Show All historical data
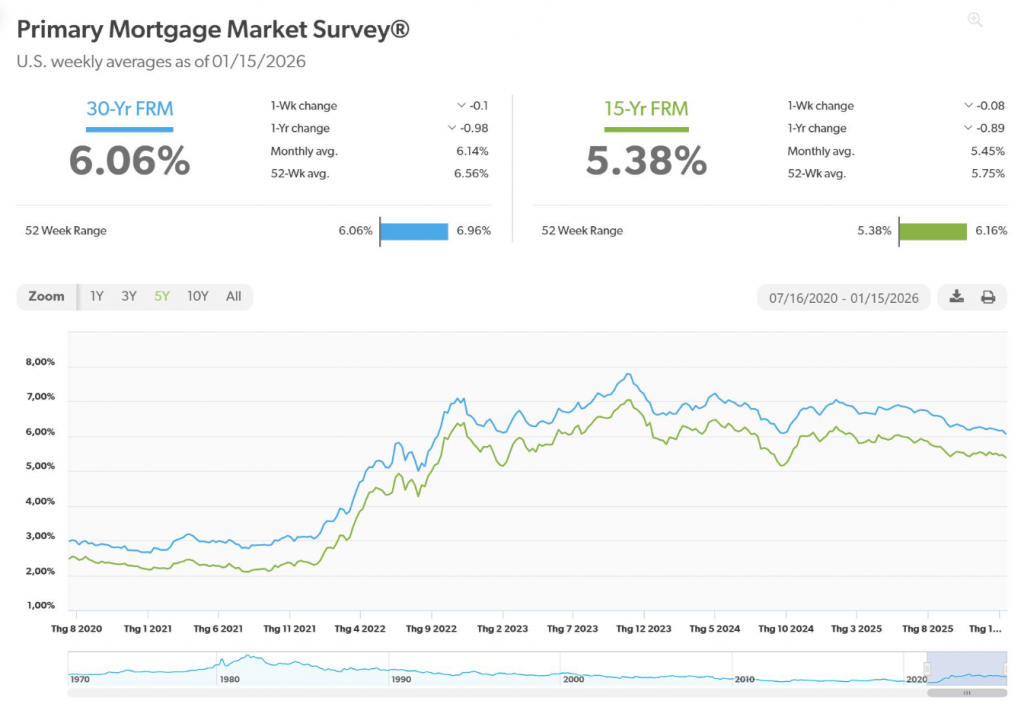This screenshot has width=1024, height=701. 234,296
